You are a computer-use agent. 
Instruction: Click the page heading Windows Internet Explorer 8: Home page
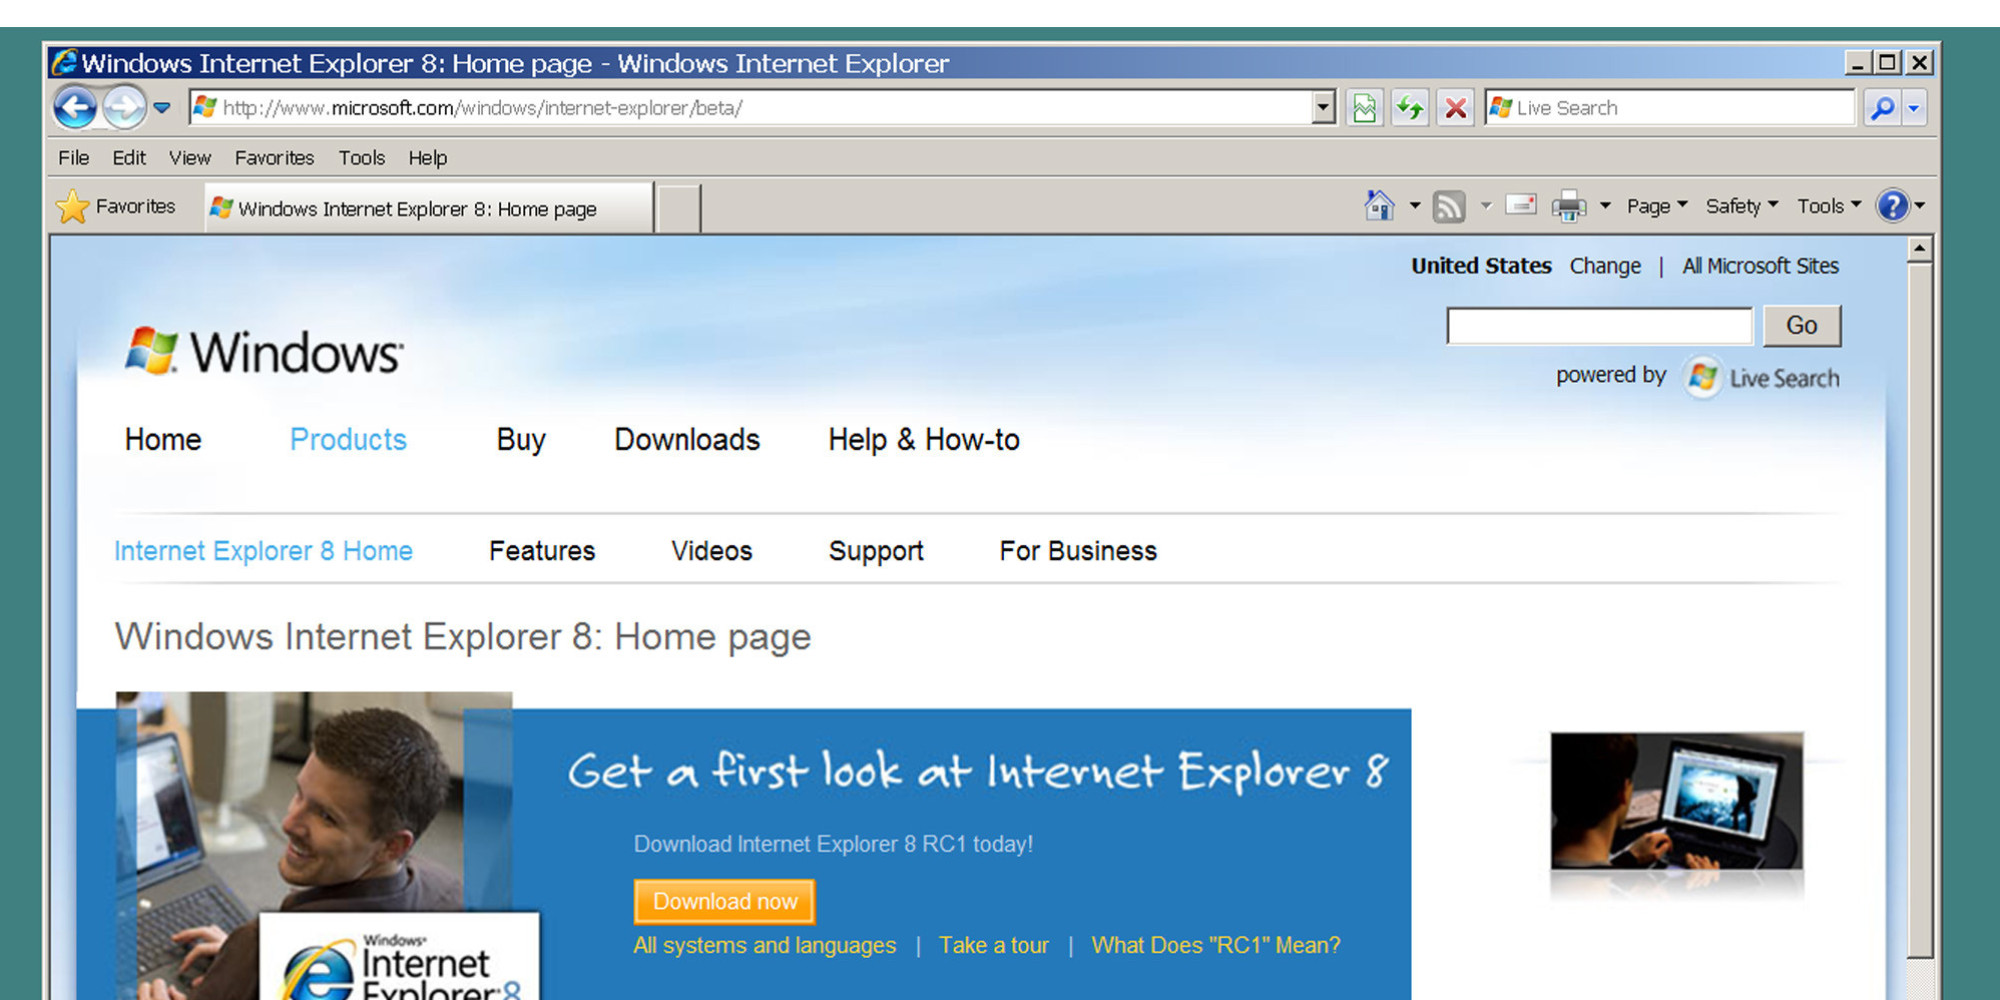click(463, 637)
